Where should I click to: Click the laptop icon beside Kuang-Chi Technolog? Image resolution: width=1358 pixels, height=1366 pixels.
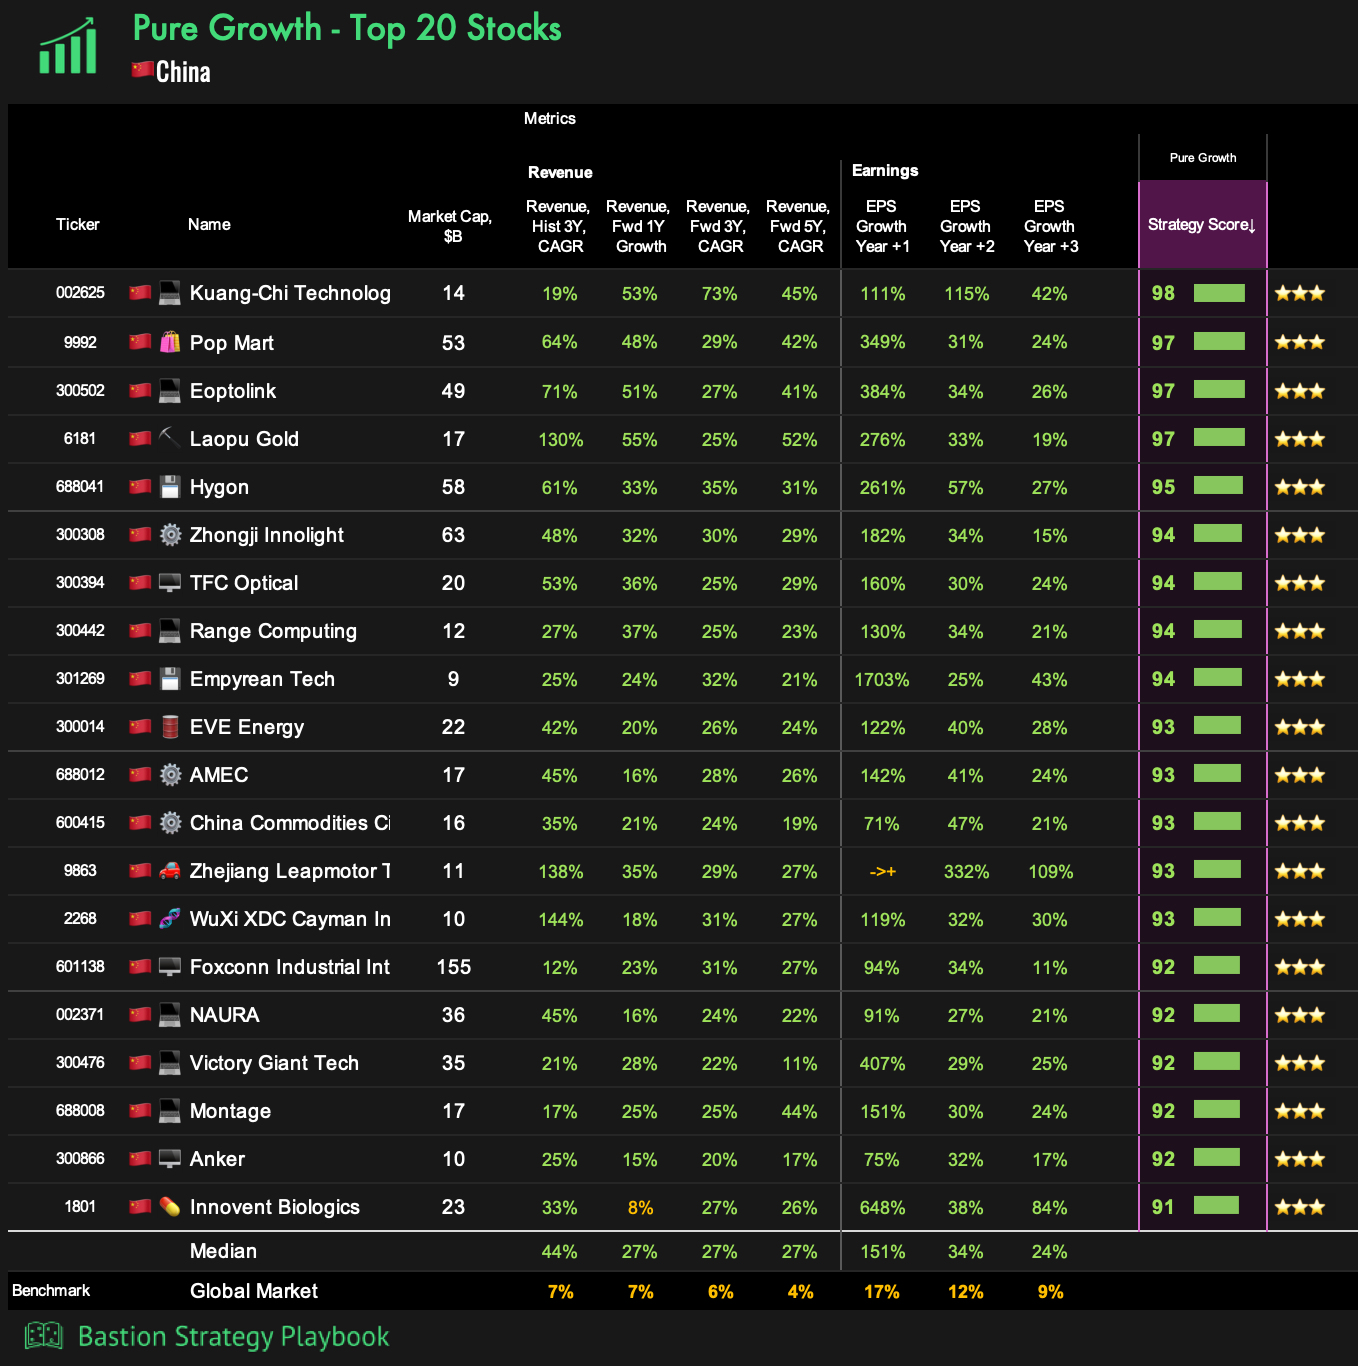170,293
